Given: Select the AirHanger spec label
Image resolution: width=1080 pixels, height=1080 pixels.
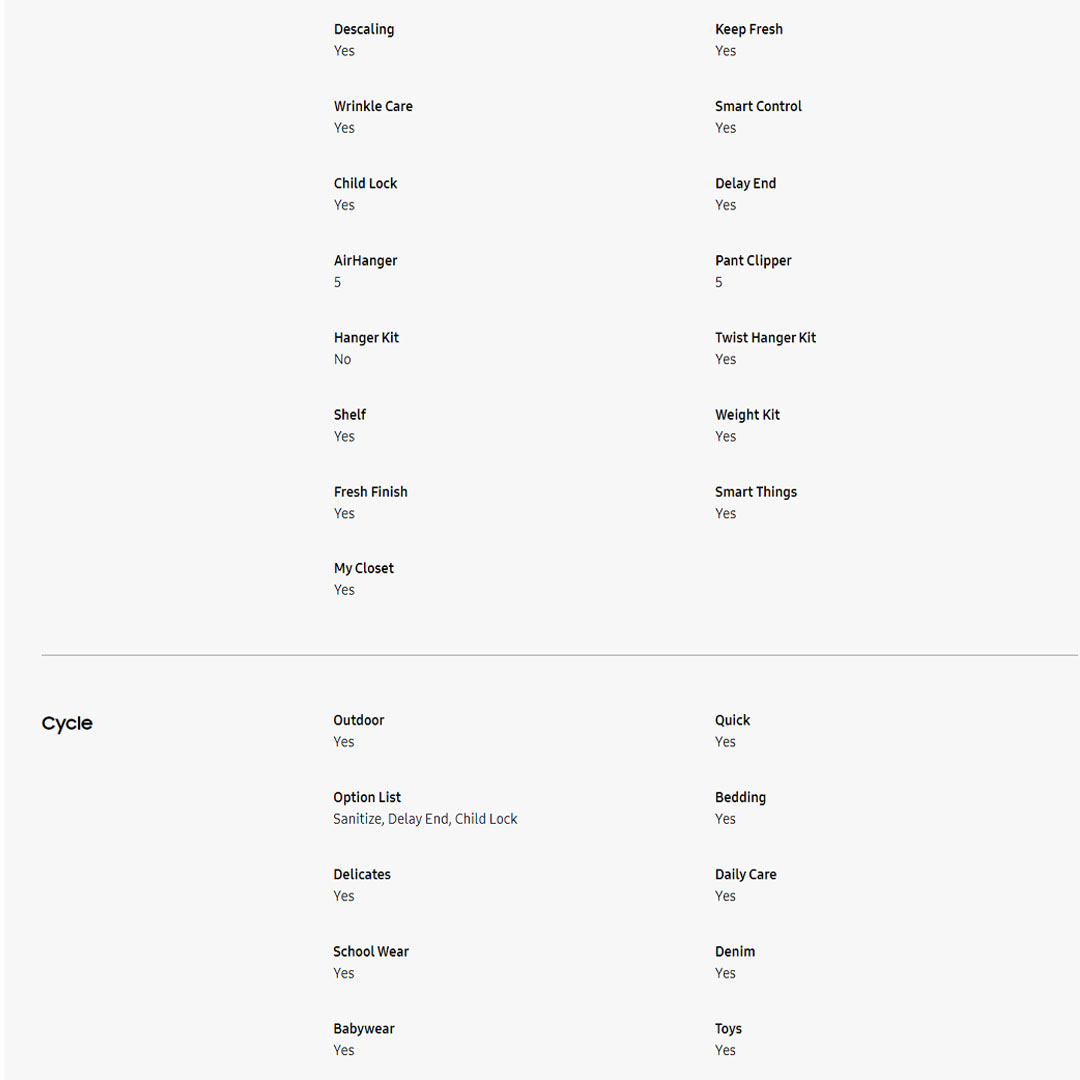Looking at the screenshot, I should 365,260.
